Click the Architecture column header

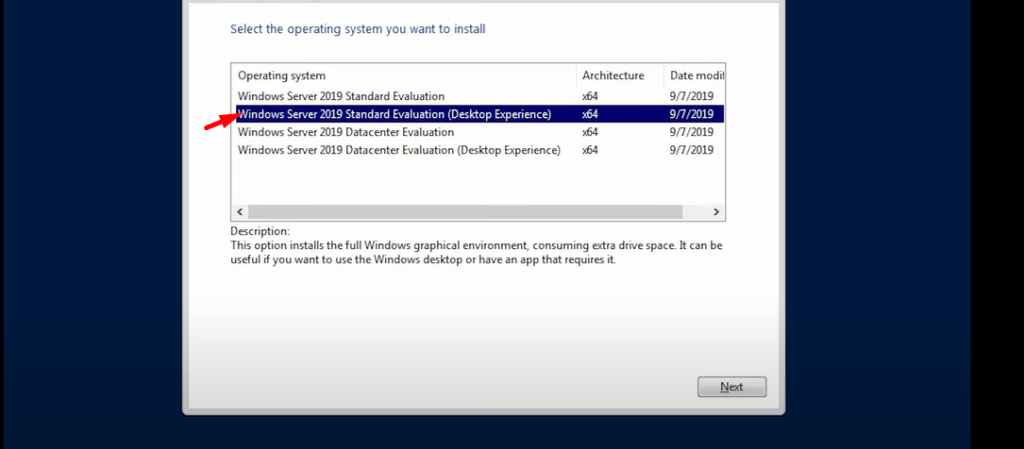[x=620, y=75]
